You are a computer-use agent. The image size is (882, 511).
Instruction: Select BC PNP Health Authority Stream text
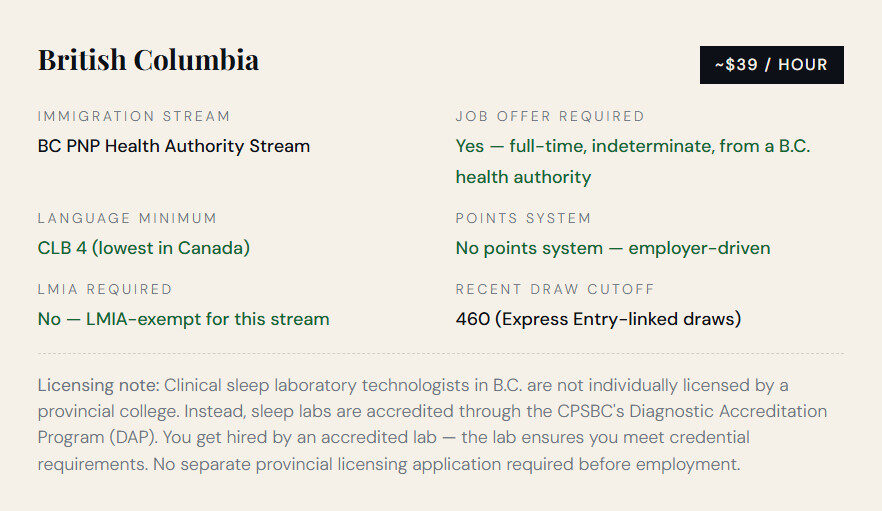coord(174,146)
